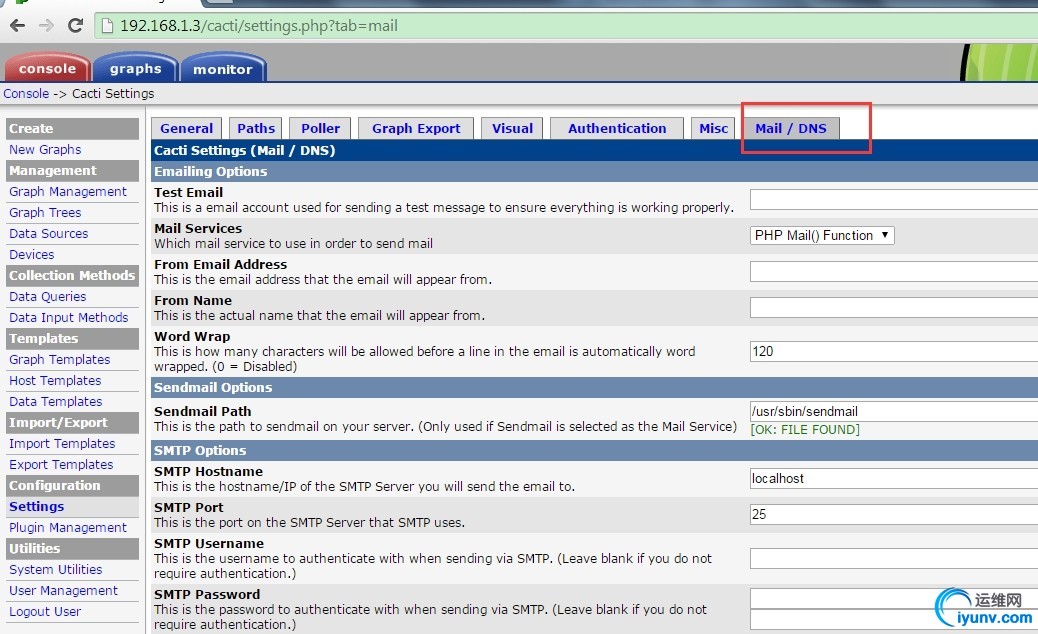This screenshot has width=1038, height=634.
Task: Open Import Templates in the sidebar
Action: (62, 443)
